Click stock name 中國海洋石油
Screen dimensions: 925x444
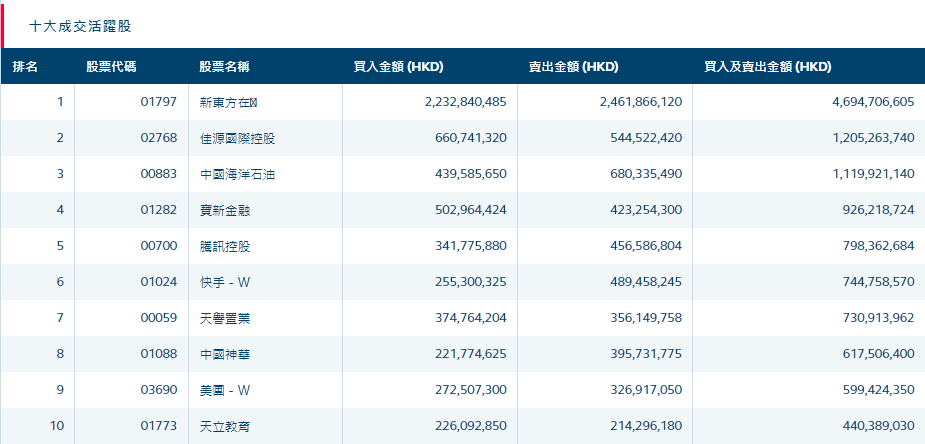pyautogui.click(x=237, y=175)
